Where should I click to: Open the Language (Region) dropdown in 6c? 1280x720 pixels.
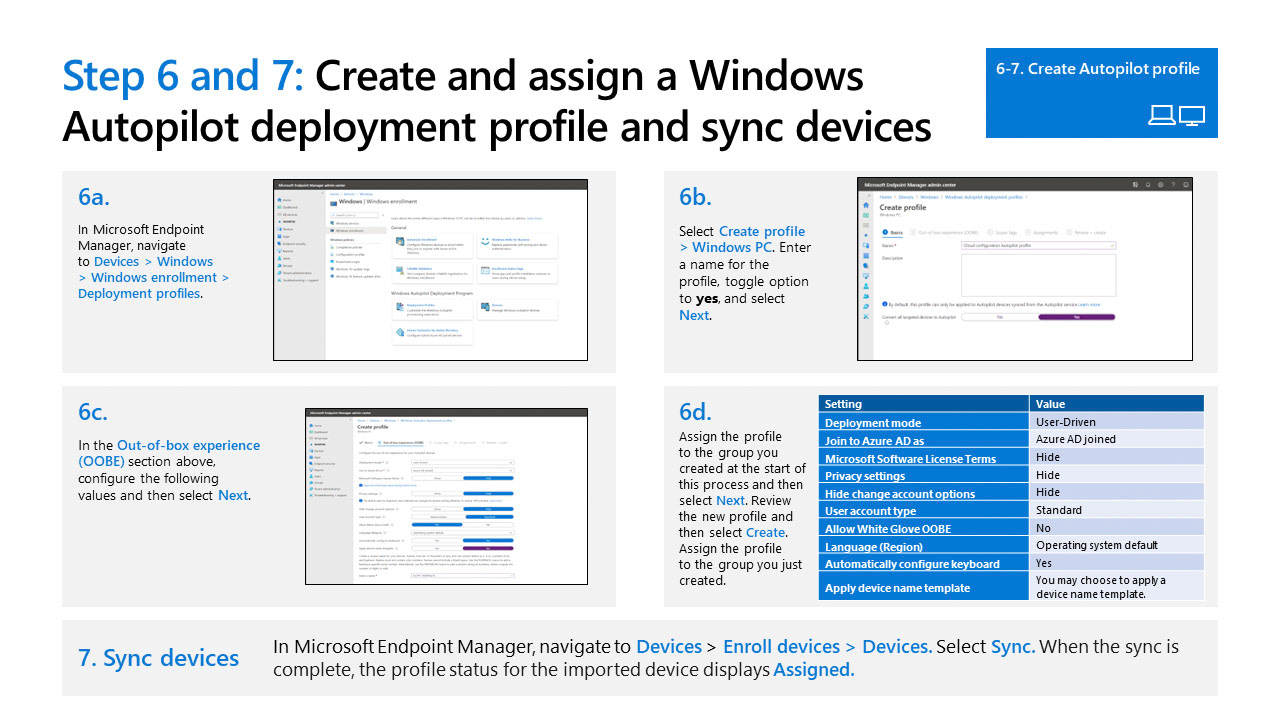[463, 533]
